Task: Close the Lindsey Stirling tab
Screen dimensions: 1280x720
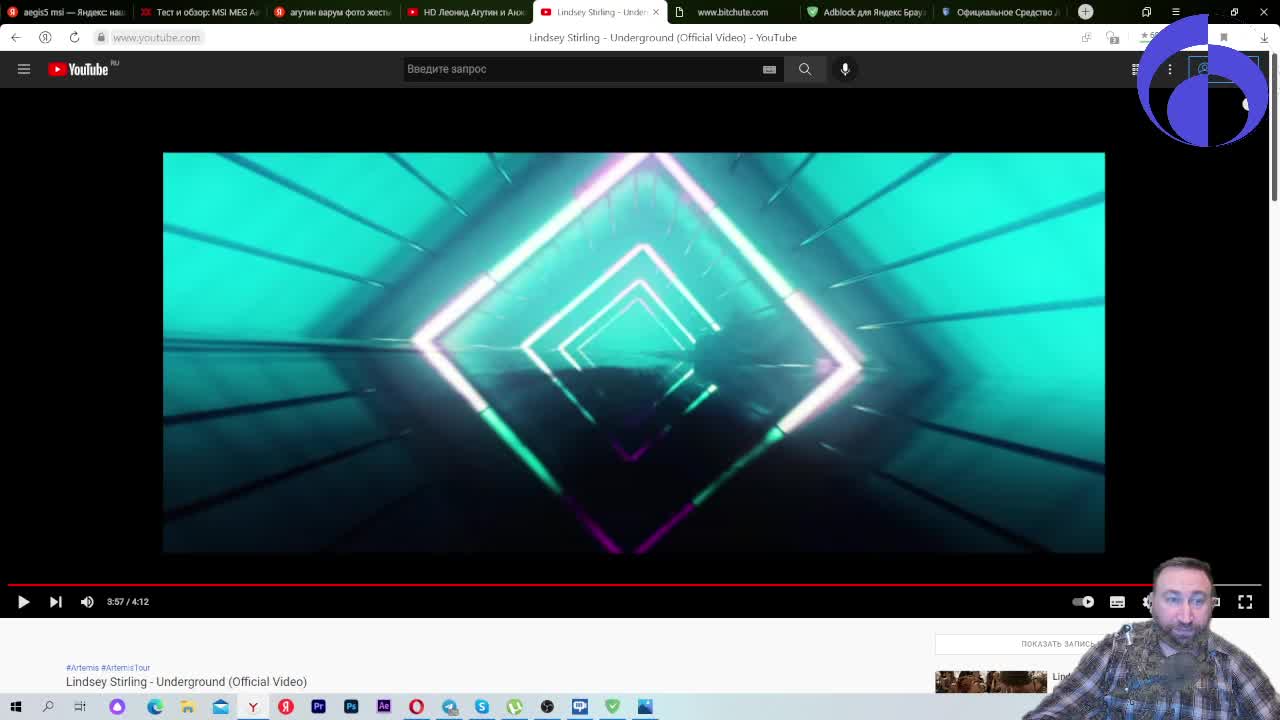Action: click(x=656, y=12)
